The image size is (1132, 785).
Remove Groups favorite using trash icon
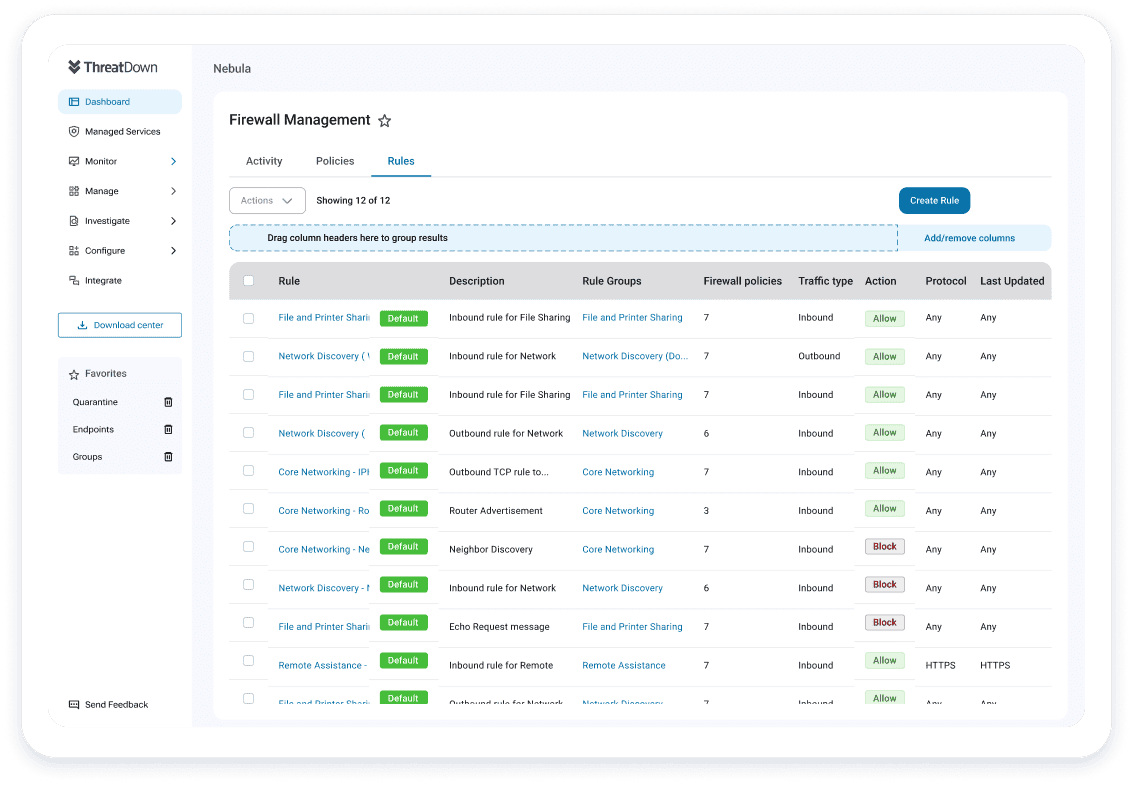click(168, 457)
